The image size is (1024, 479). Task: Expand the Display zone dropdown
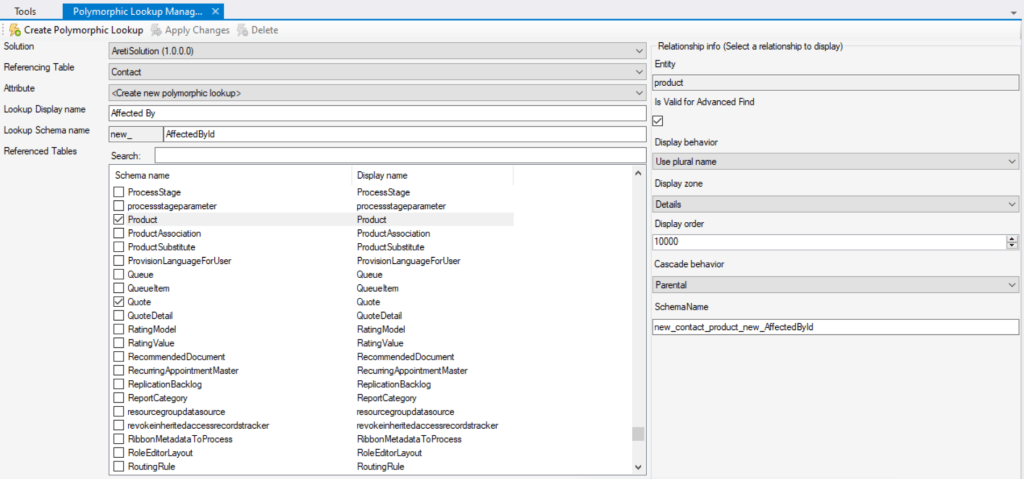(1011, 204)
